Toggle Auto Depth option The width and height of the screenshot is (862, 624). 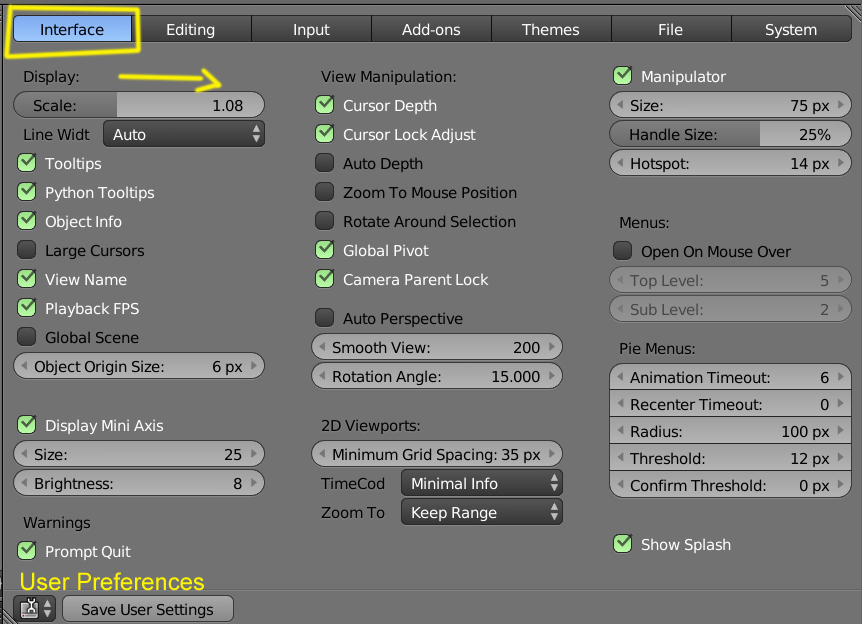(325, 164)
